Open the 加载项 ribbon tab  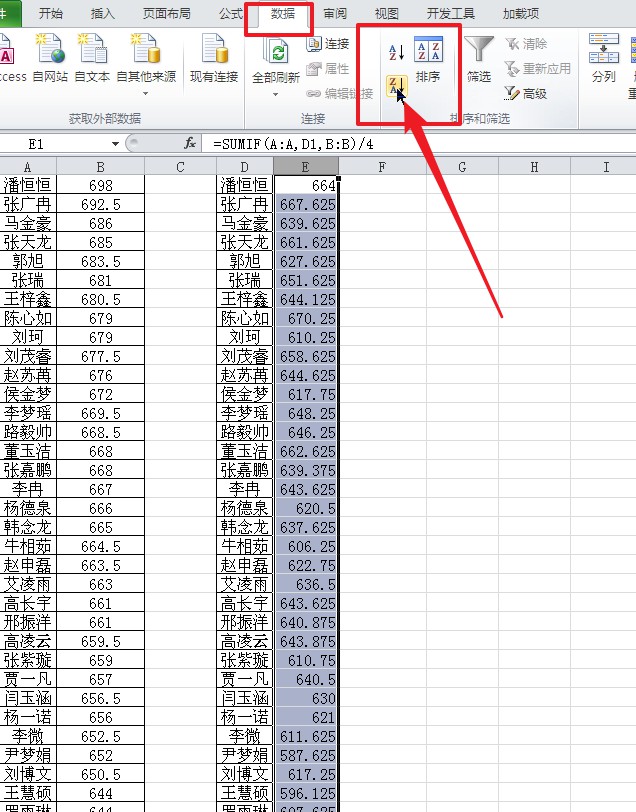[x=521, y=13]
